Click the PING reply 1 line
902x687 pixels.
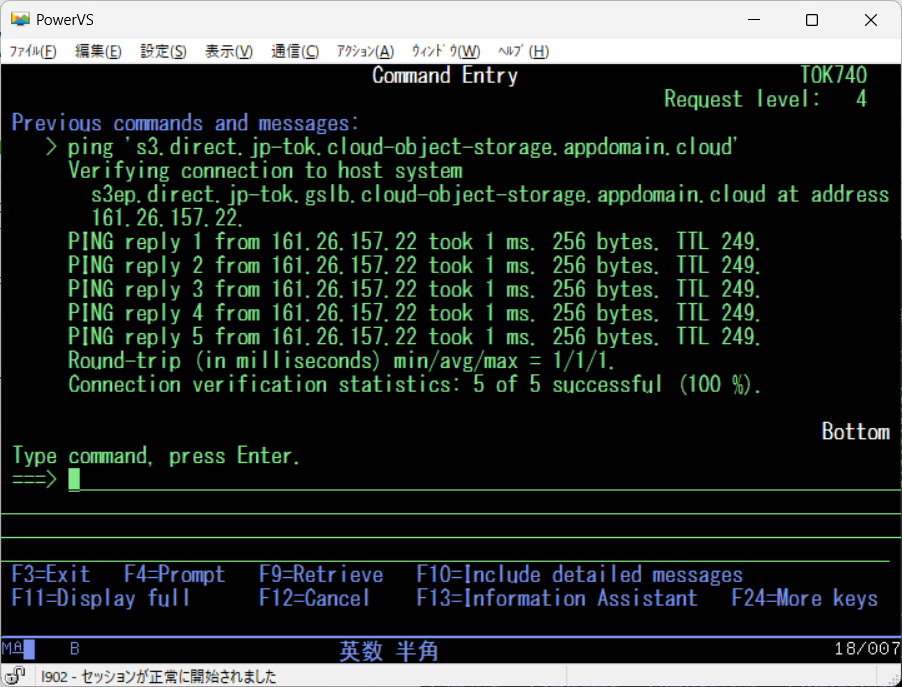coord(414,242)
